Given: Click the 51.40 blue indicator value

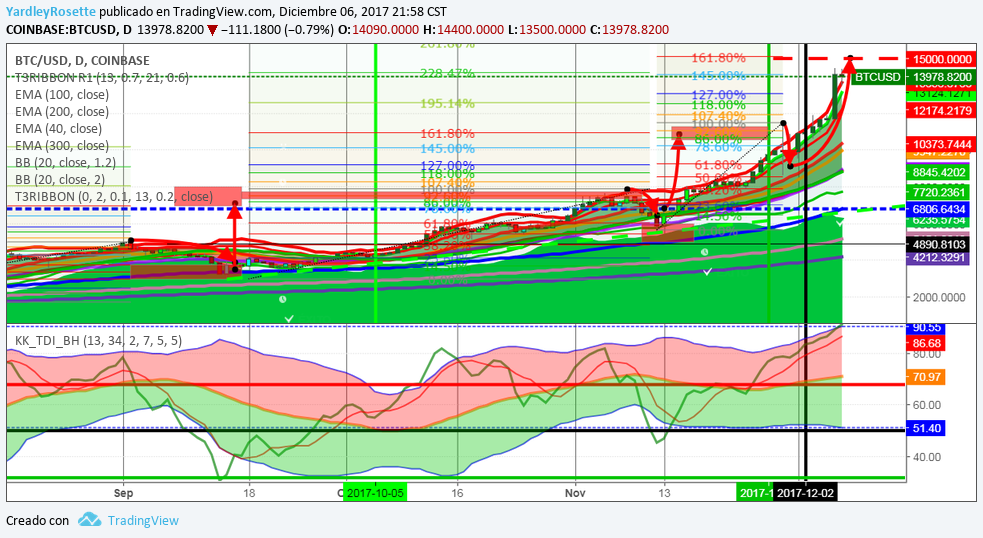Looking at the screenshot, I should pyautogui.click(x=927, y=428).
